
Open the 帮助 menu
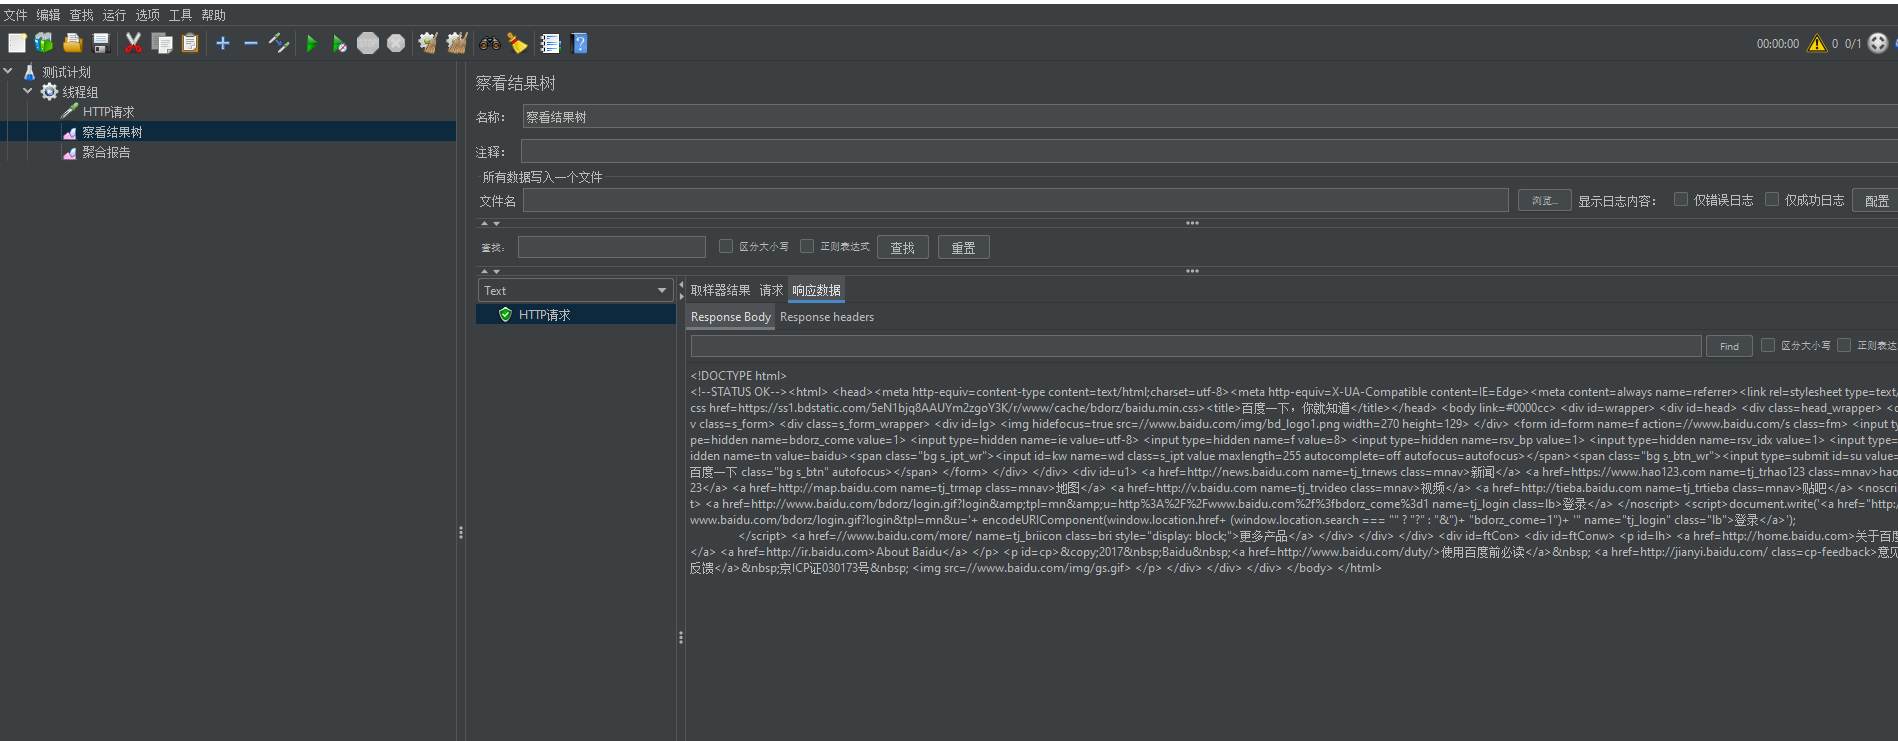[x=213, y=15]
